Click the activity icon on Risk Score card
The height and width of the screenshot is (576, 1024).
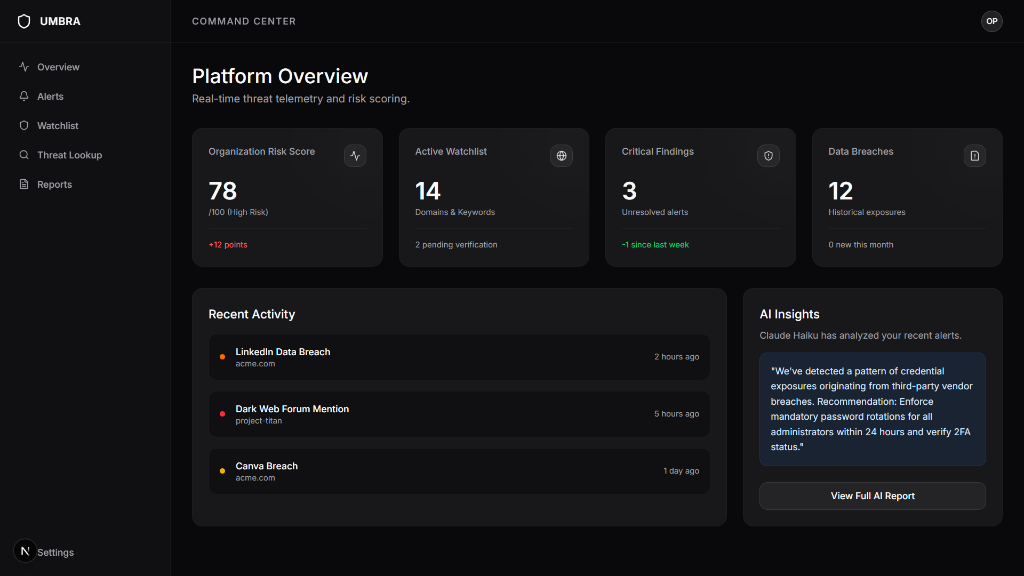(x=355, y=156)
